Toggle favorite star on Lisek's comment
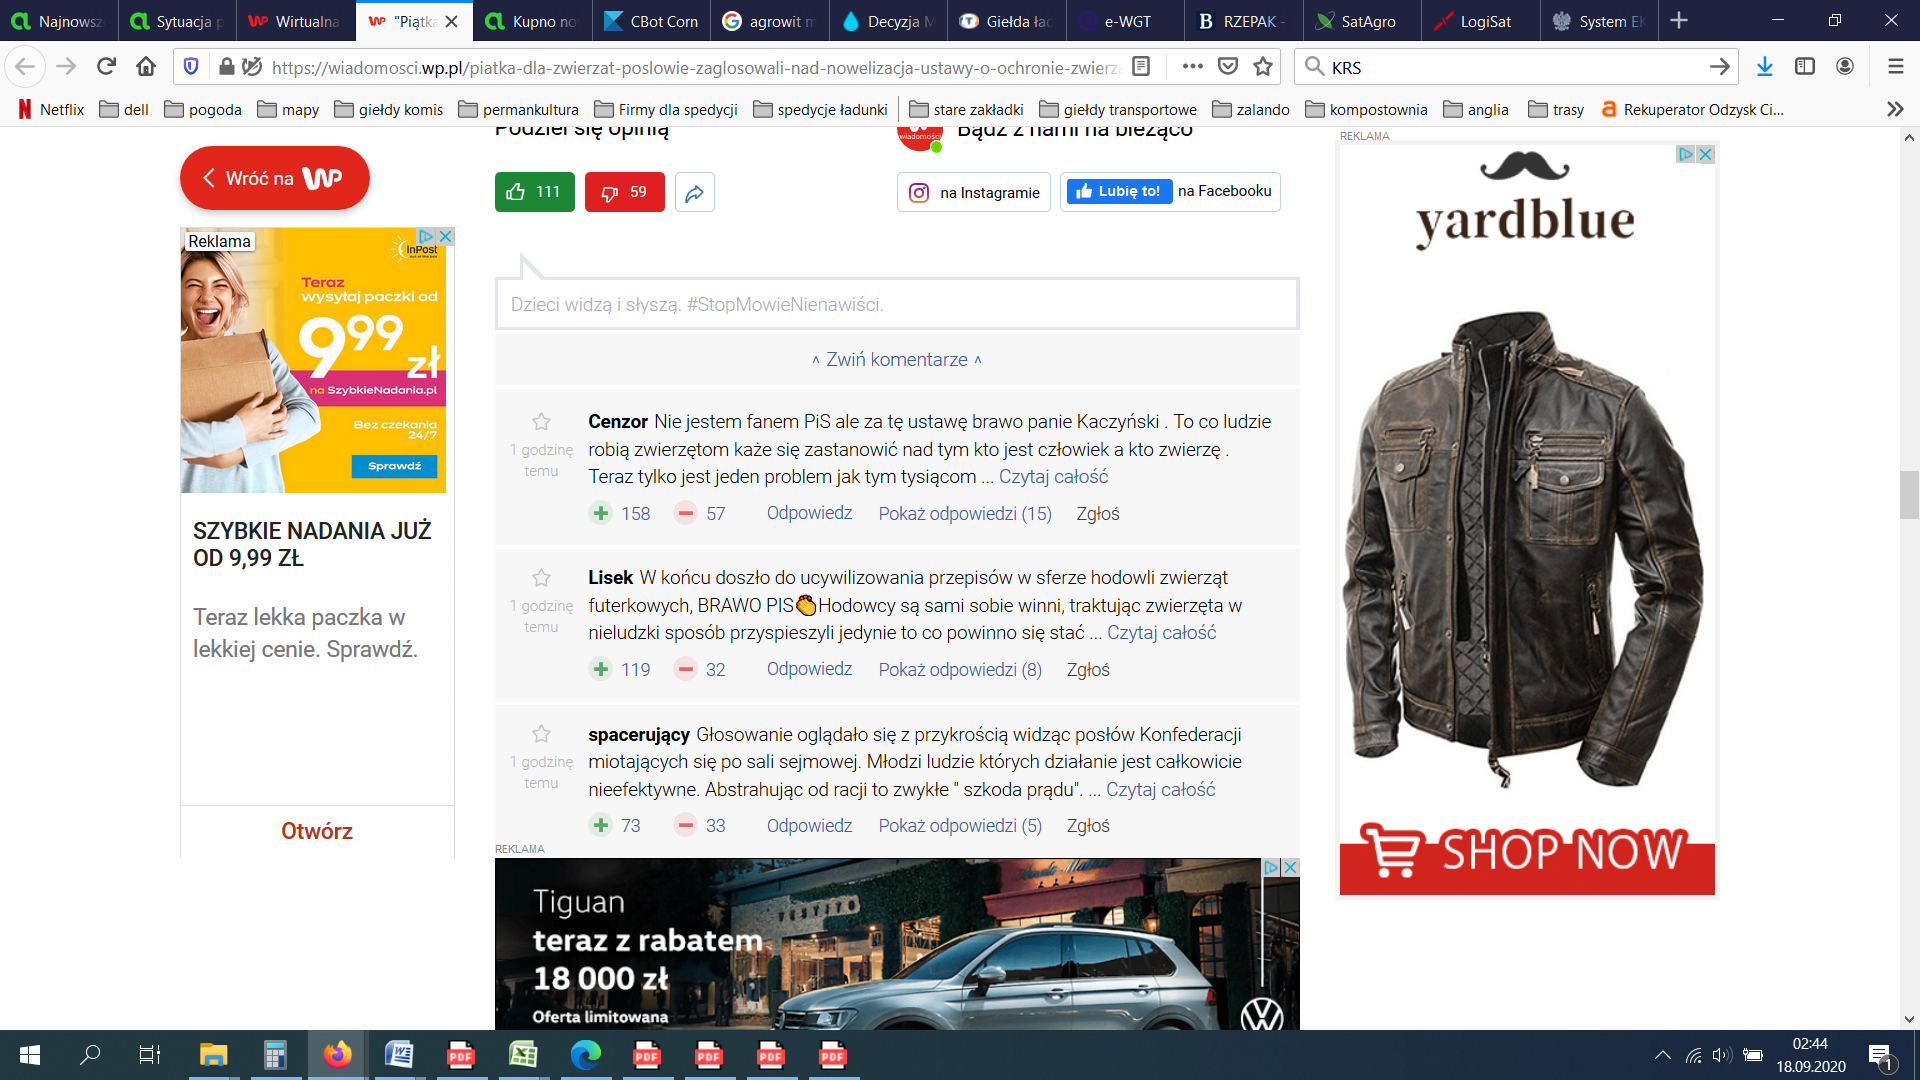Viewport: 1920px width, 1080px height. pos(541,578)
